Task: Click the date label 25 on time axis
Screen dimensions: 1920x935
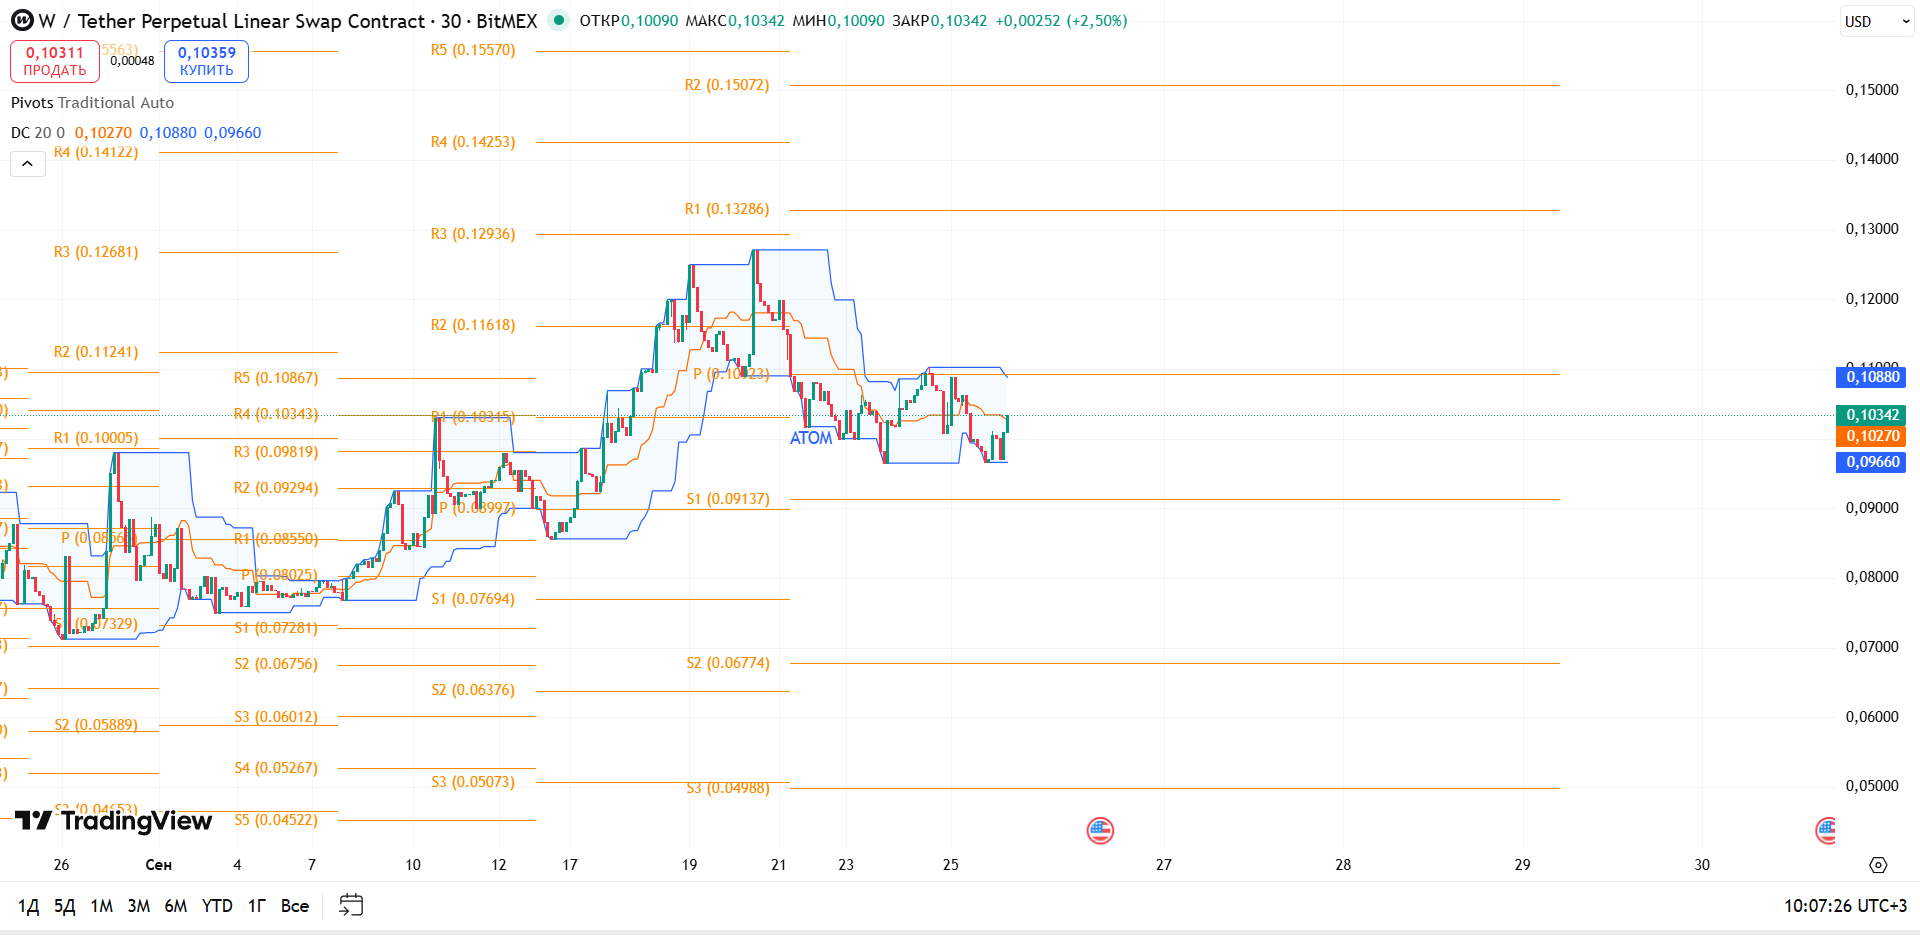Action: [951, 865]
